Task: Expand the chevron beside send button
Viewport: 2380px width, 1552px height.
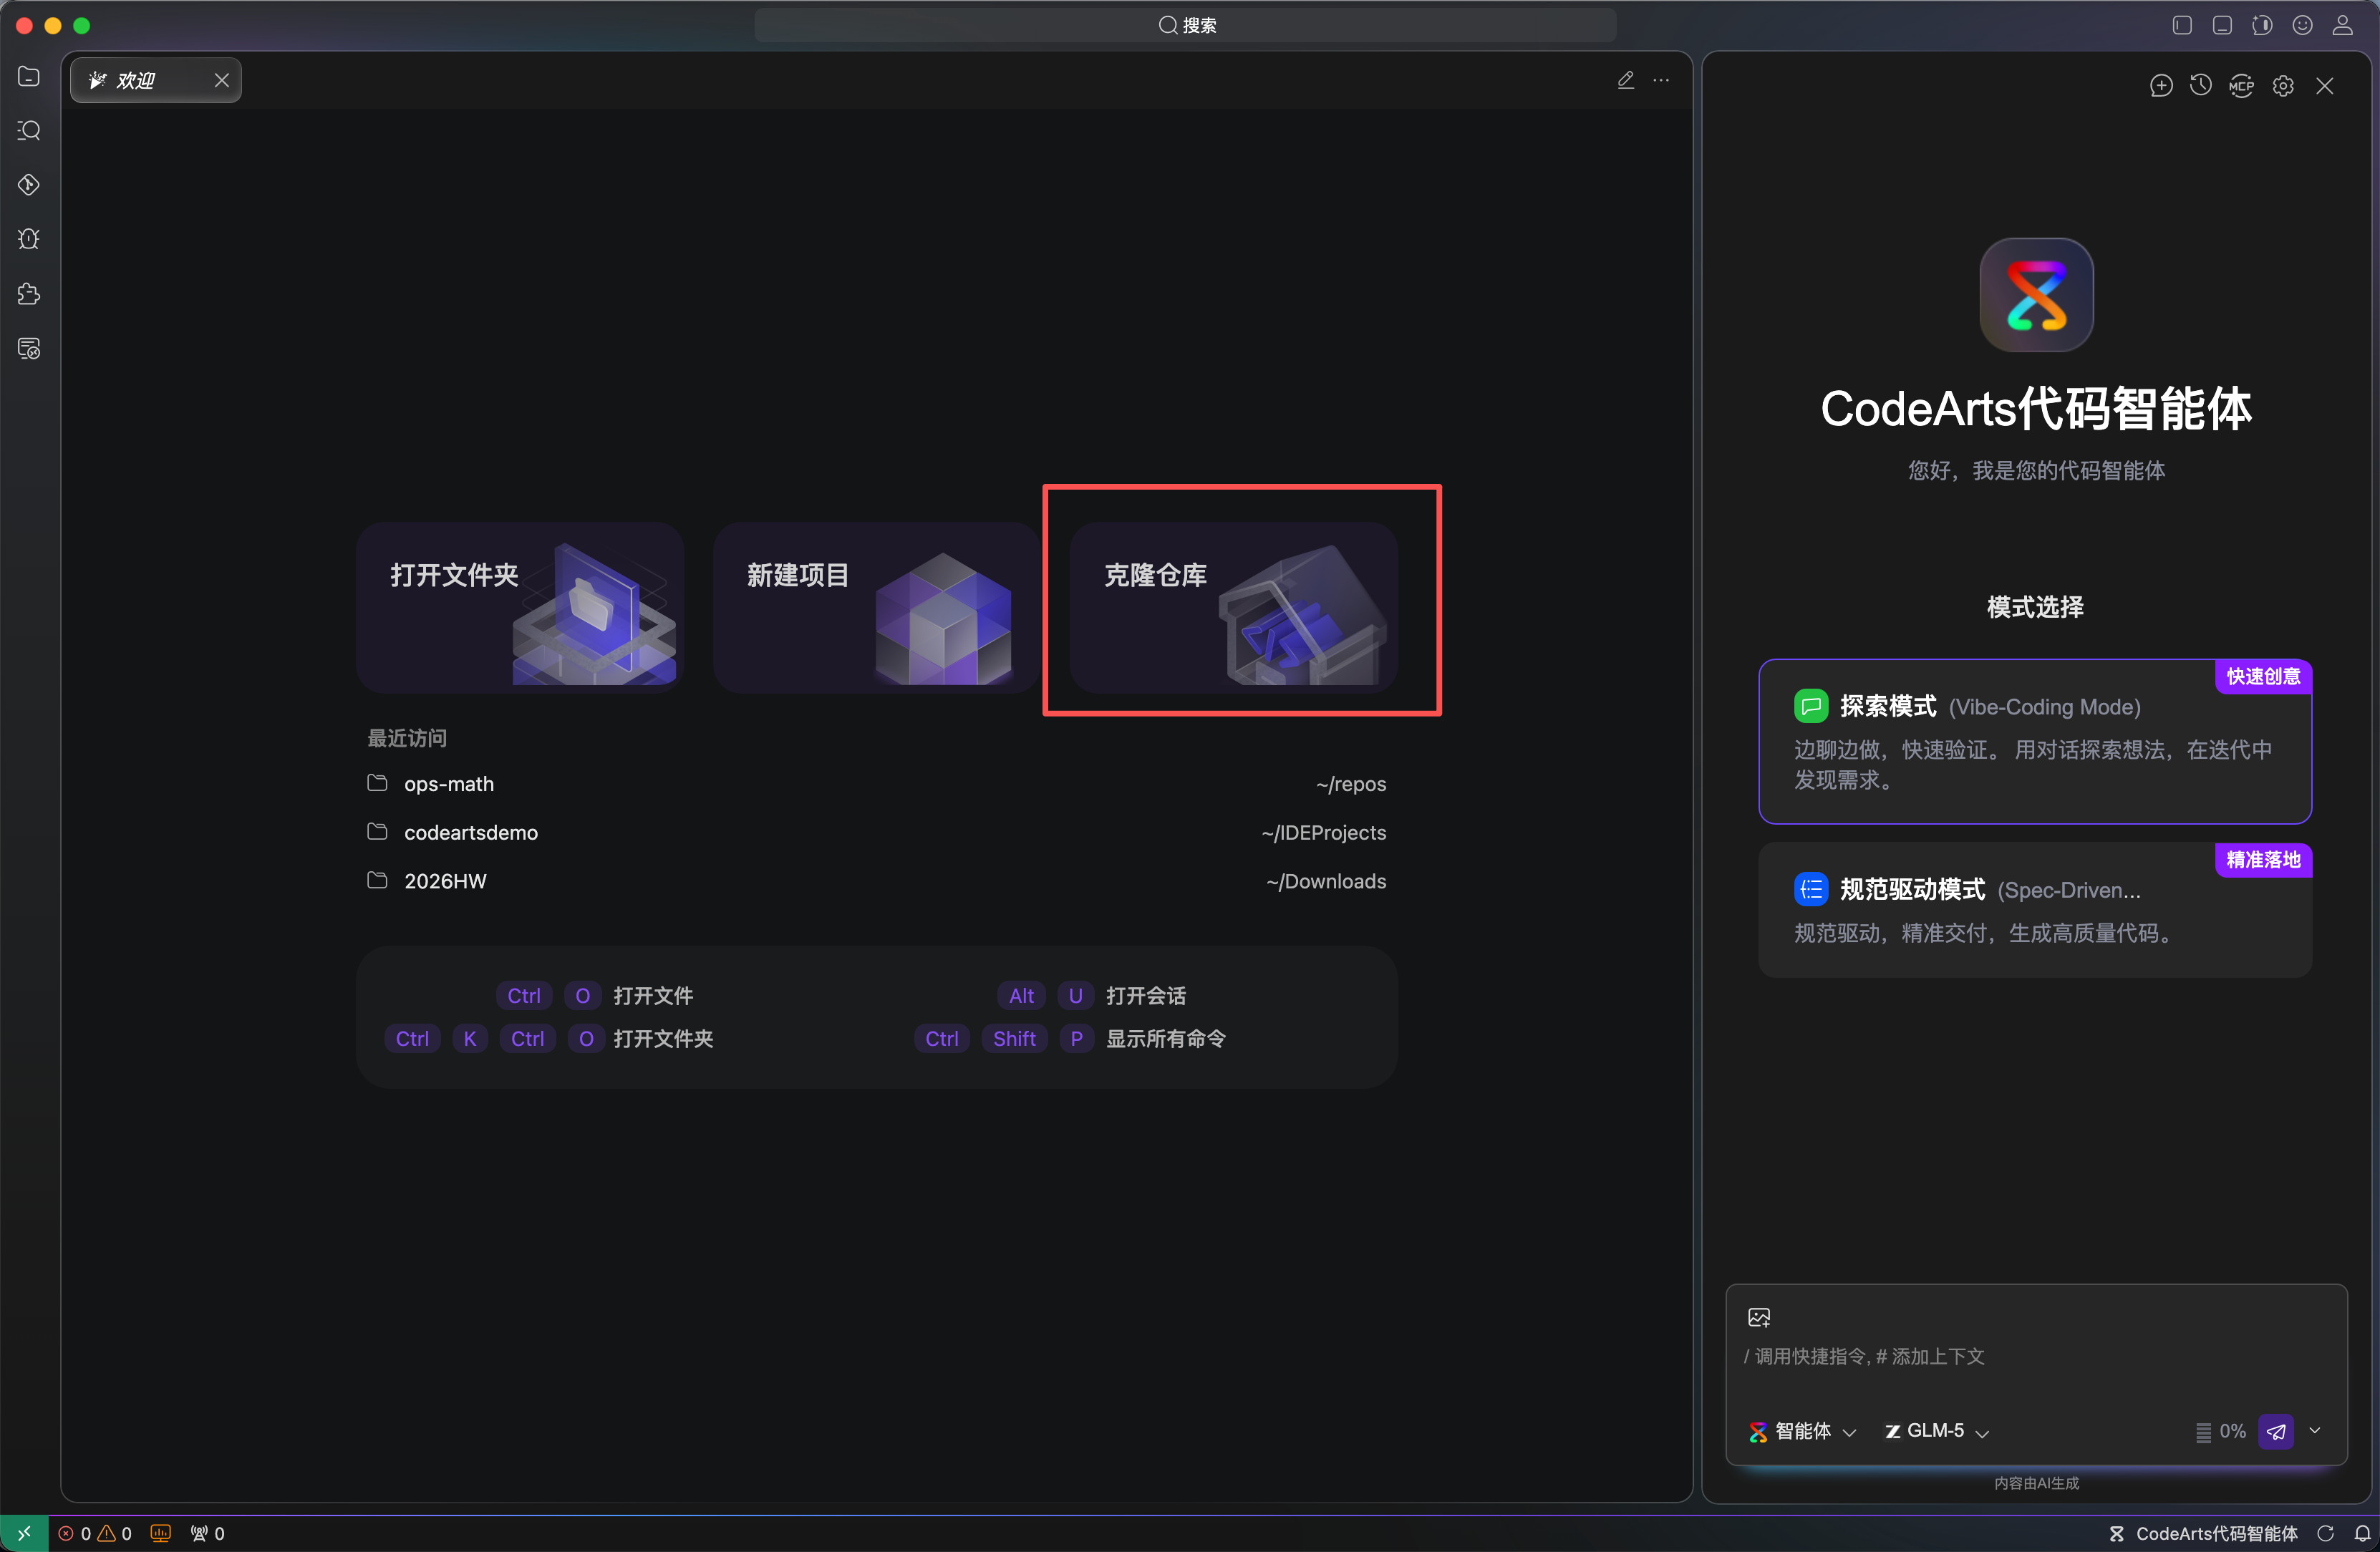Action: [2315, 1431]
